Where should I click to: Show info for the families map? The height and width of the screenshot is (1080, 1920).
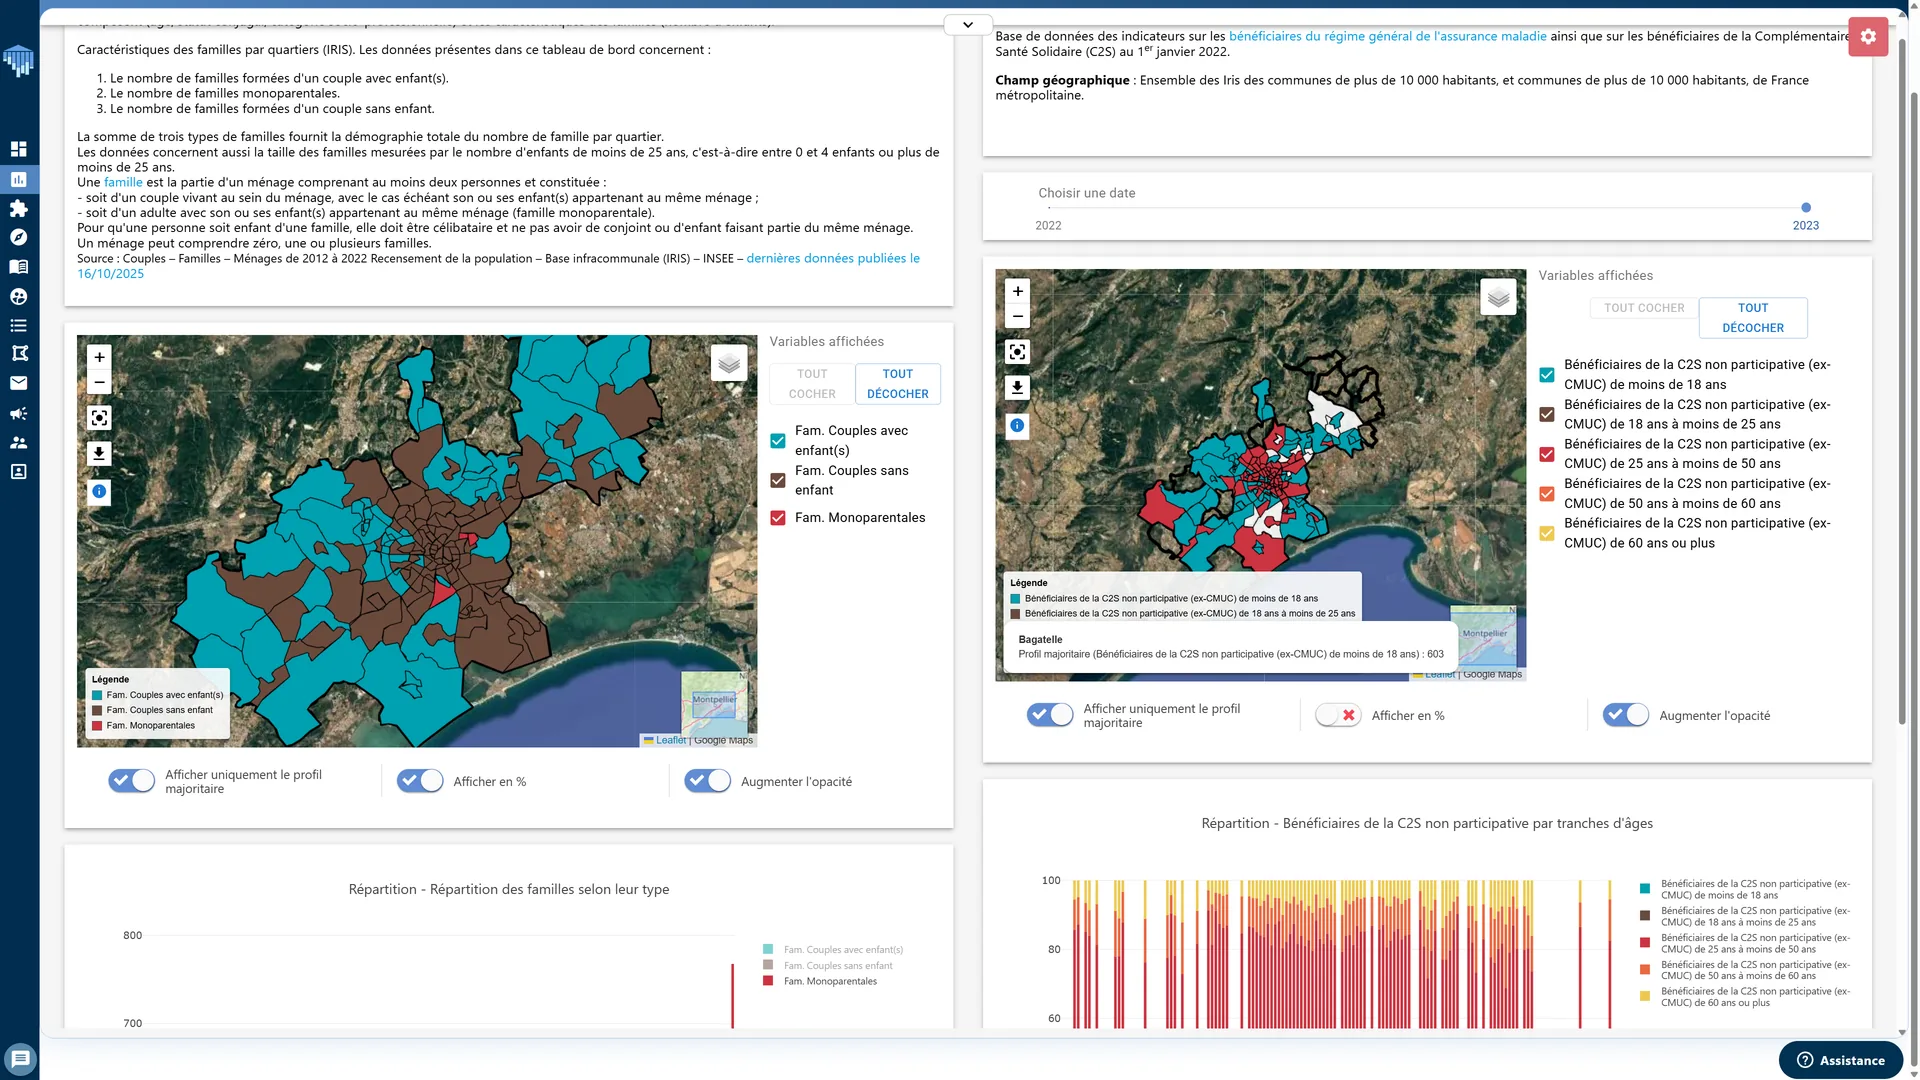click(99, 491)
